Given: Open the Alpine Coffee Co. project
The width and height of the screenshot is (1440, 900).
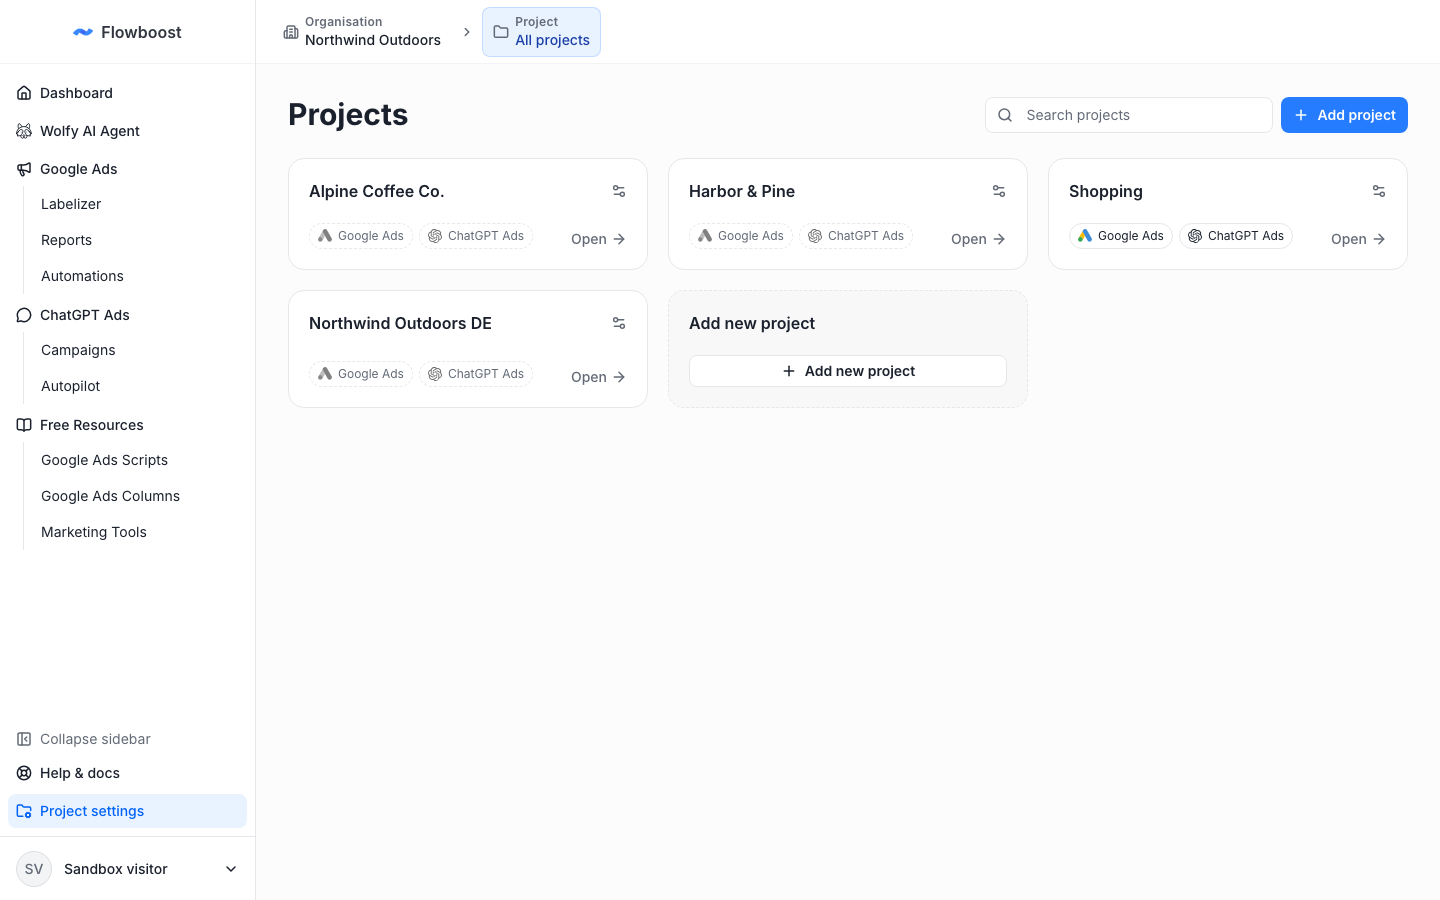Looking at the screenshot, I should click(x=598, y=239).
